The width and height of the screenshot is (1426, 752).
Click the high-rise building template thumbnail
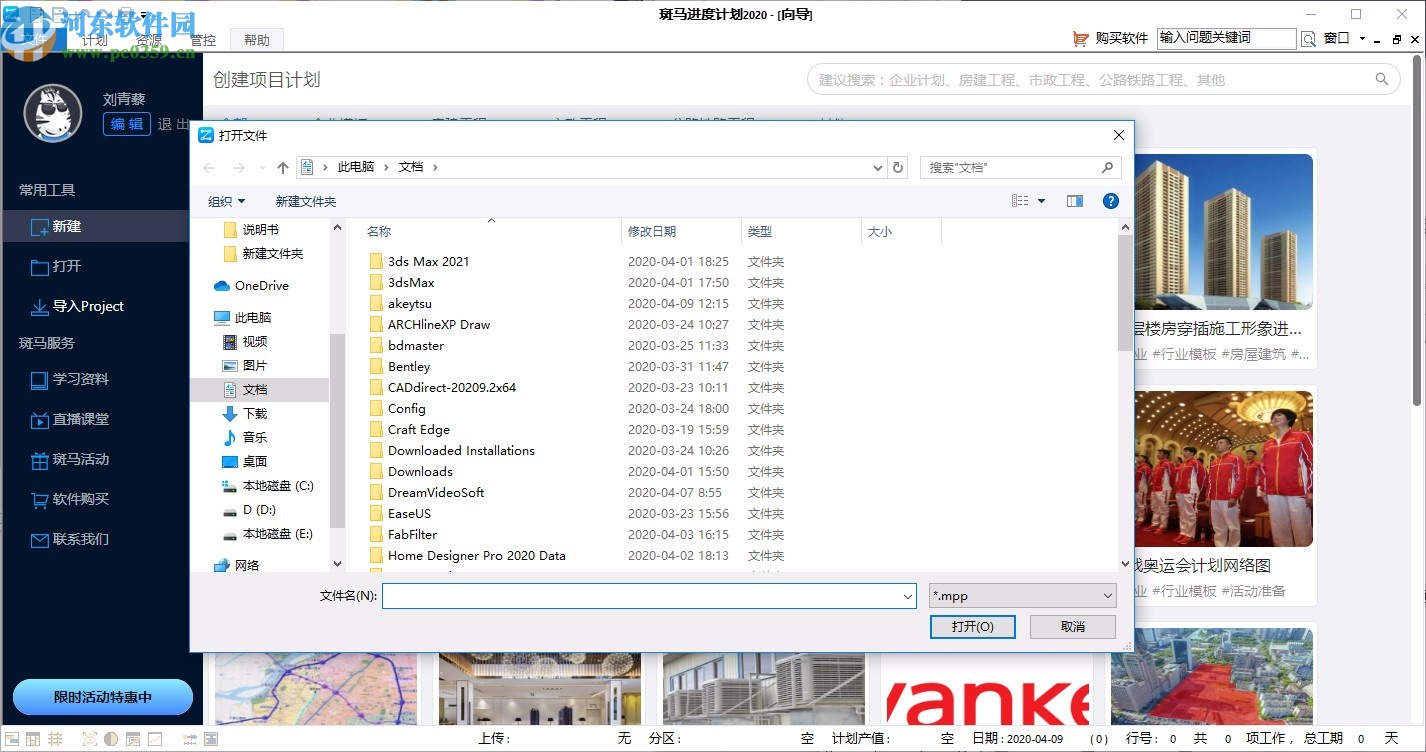coord(1224,231)
